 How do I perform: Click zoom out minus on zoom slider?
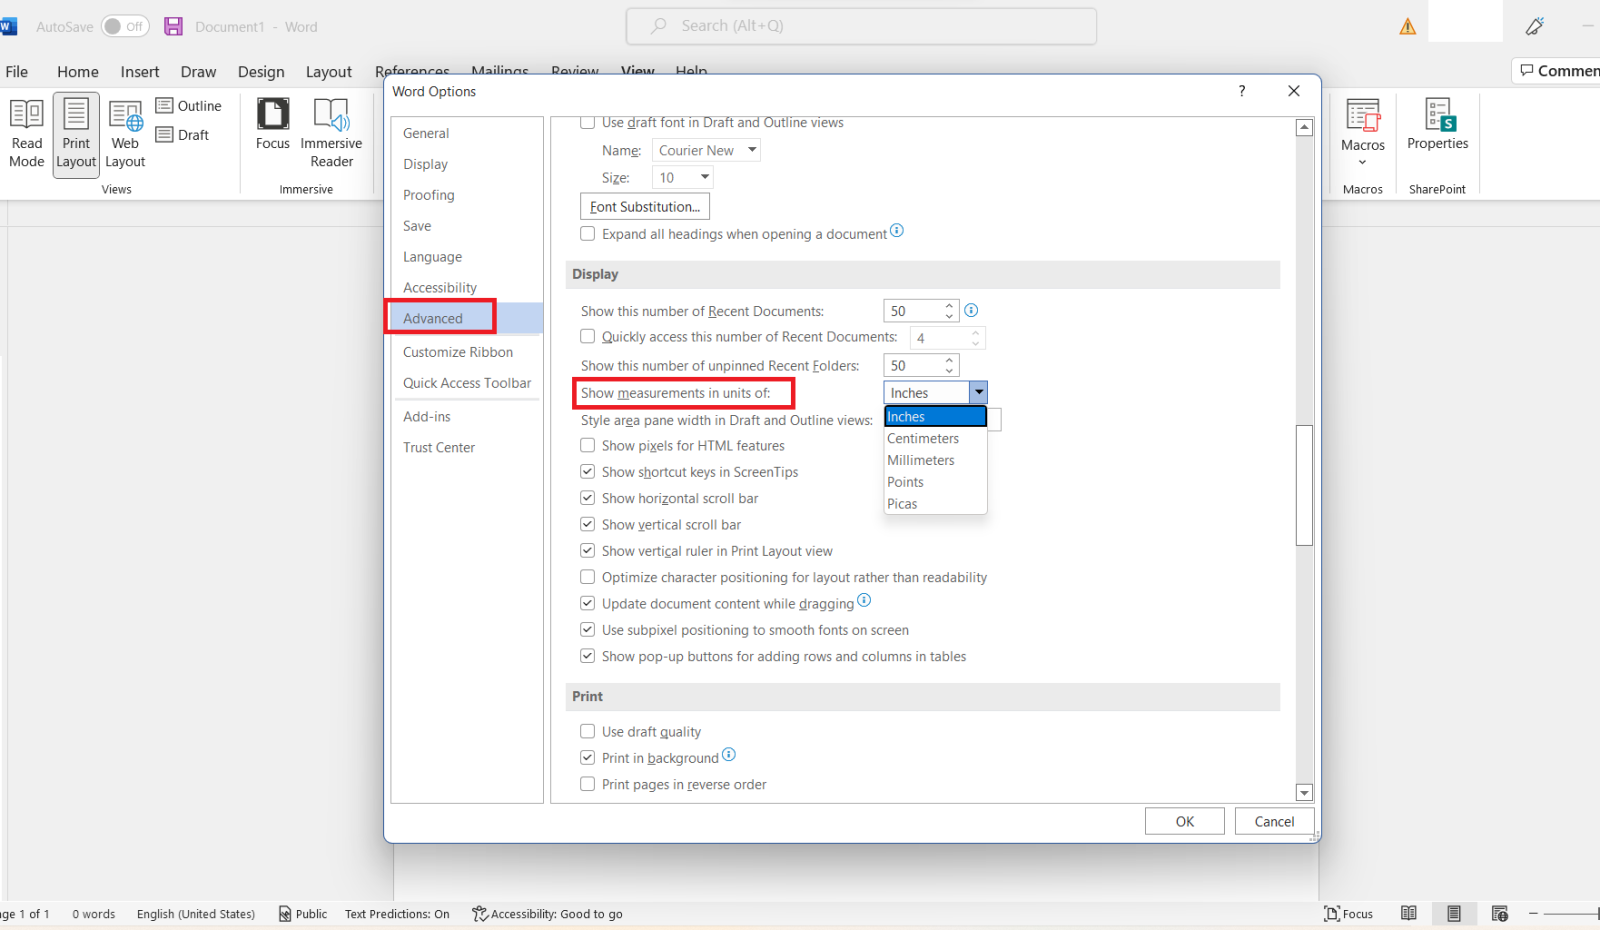1533,913
